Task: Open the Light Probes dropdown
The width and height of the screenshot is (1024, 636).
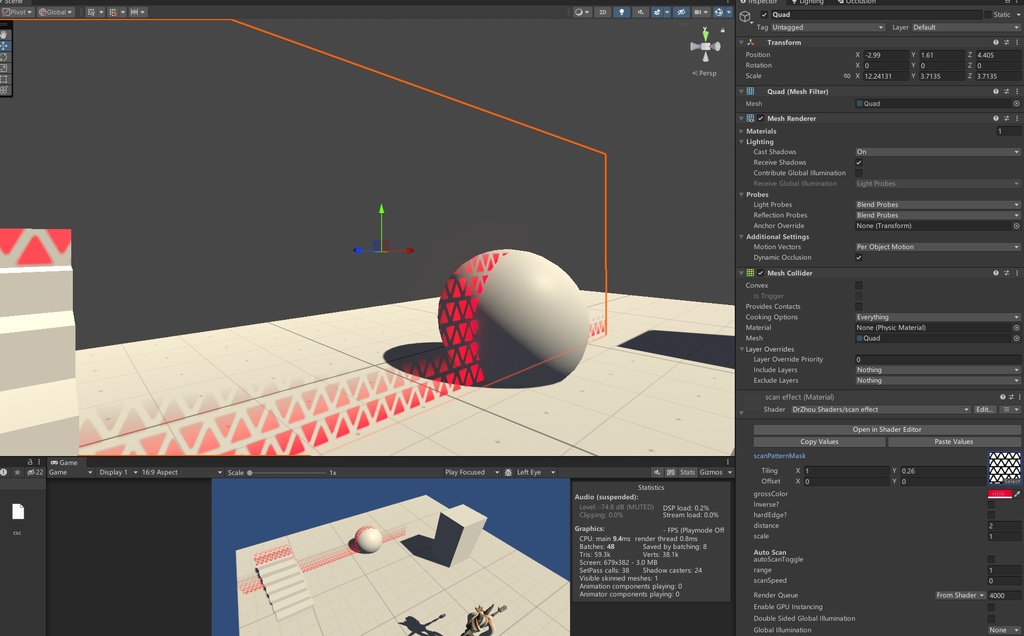Action: 938,204
